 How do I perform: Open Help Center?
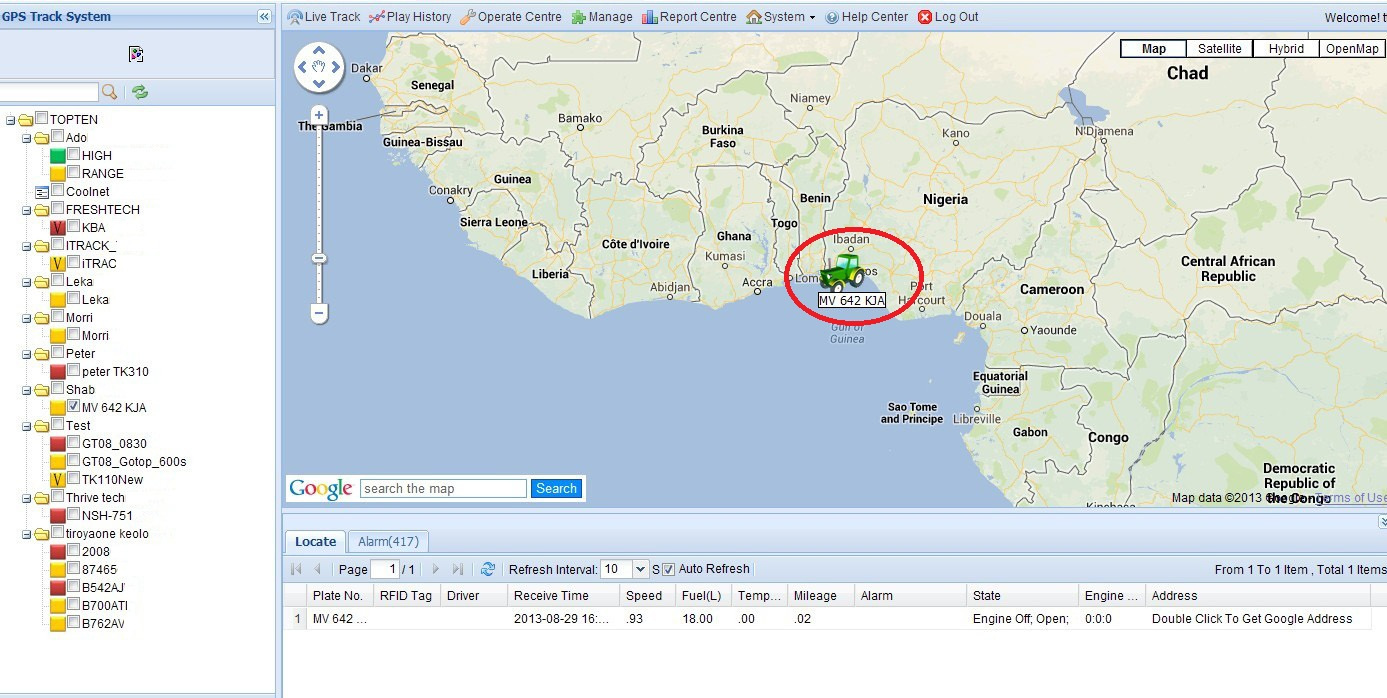(x=866, y=17)
